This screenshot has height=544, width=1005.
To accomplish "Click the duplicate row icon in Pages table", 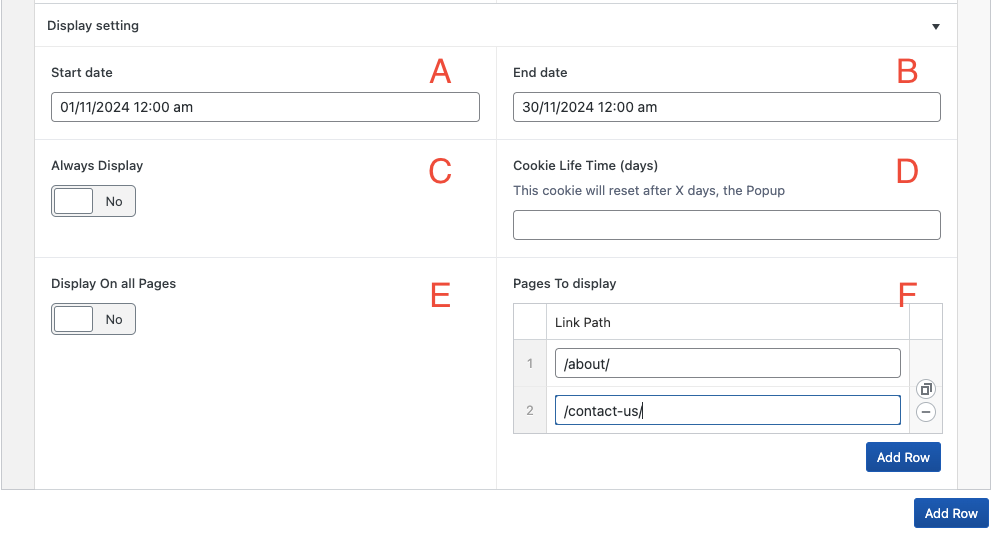I will [926, 389].
